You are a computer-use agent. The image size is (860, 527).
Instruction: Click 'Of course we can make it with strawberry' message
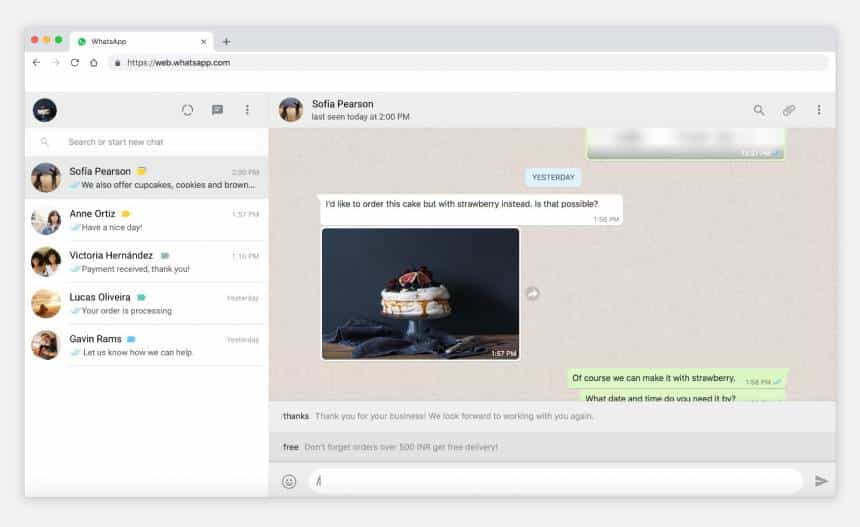coord(677,379)
